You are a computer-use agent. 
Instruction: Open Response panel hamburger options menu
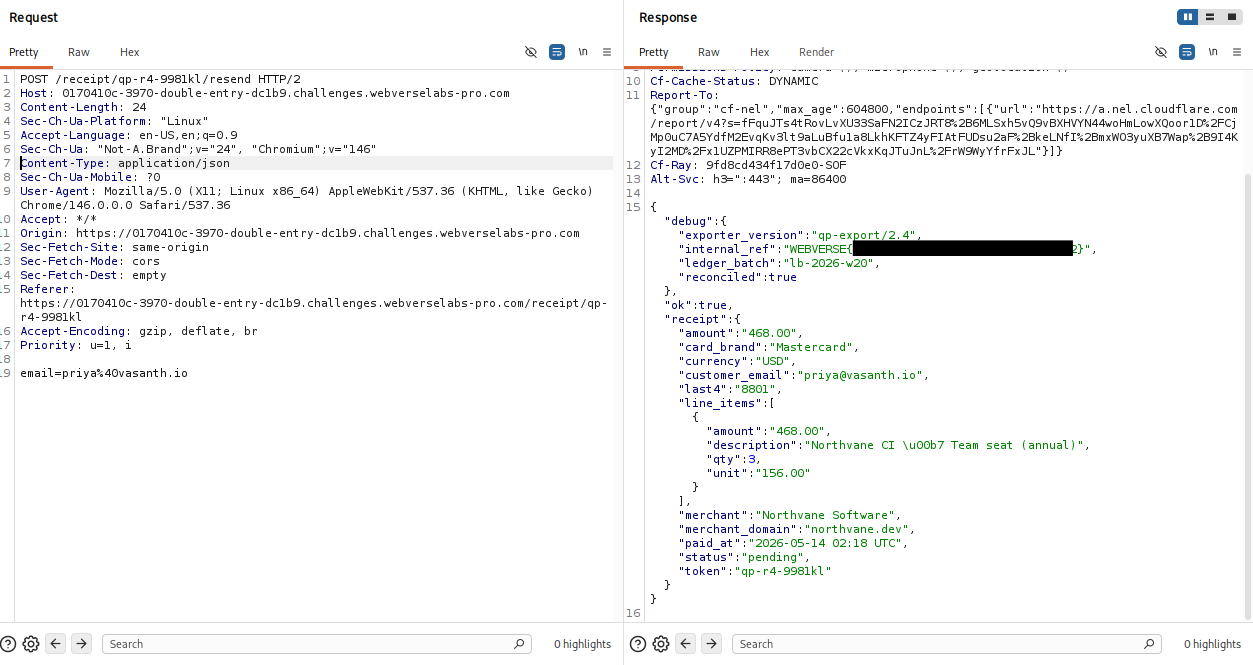point(1237,52)
